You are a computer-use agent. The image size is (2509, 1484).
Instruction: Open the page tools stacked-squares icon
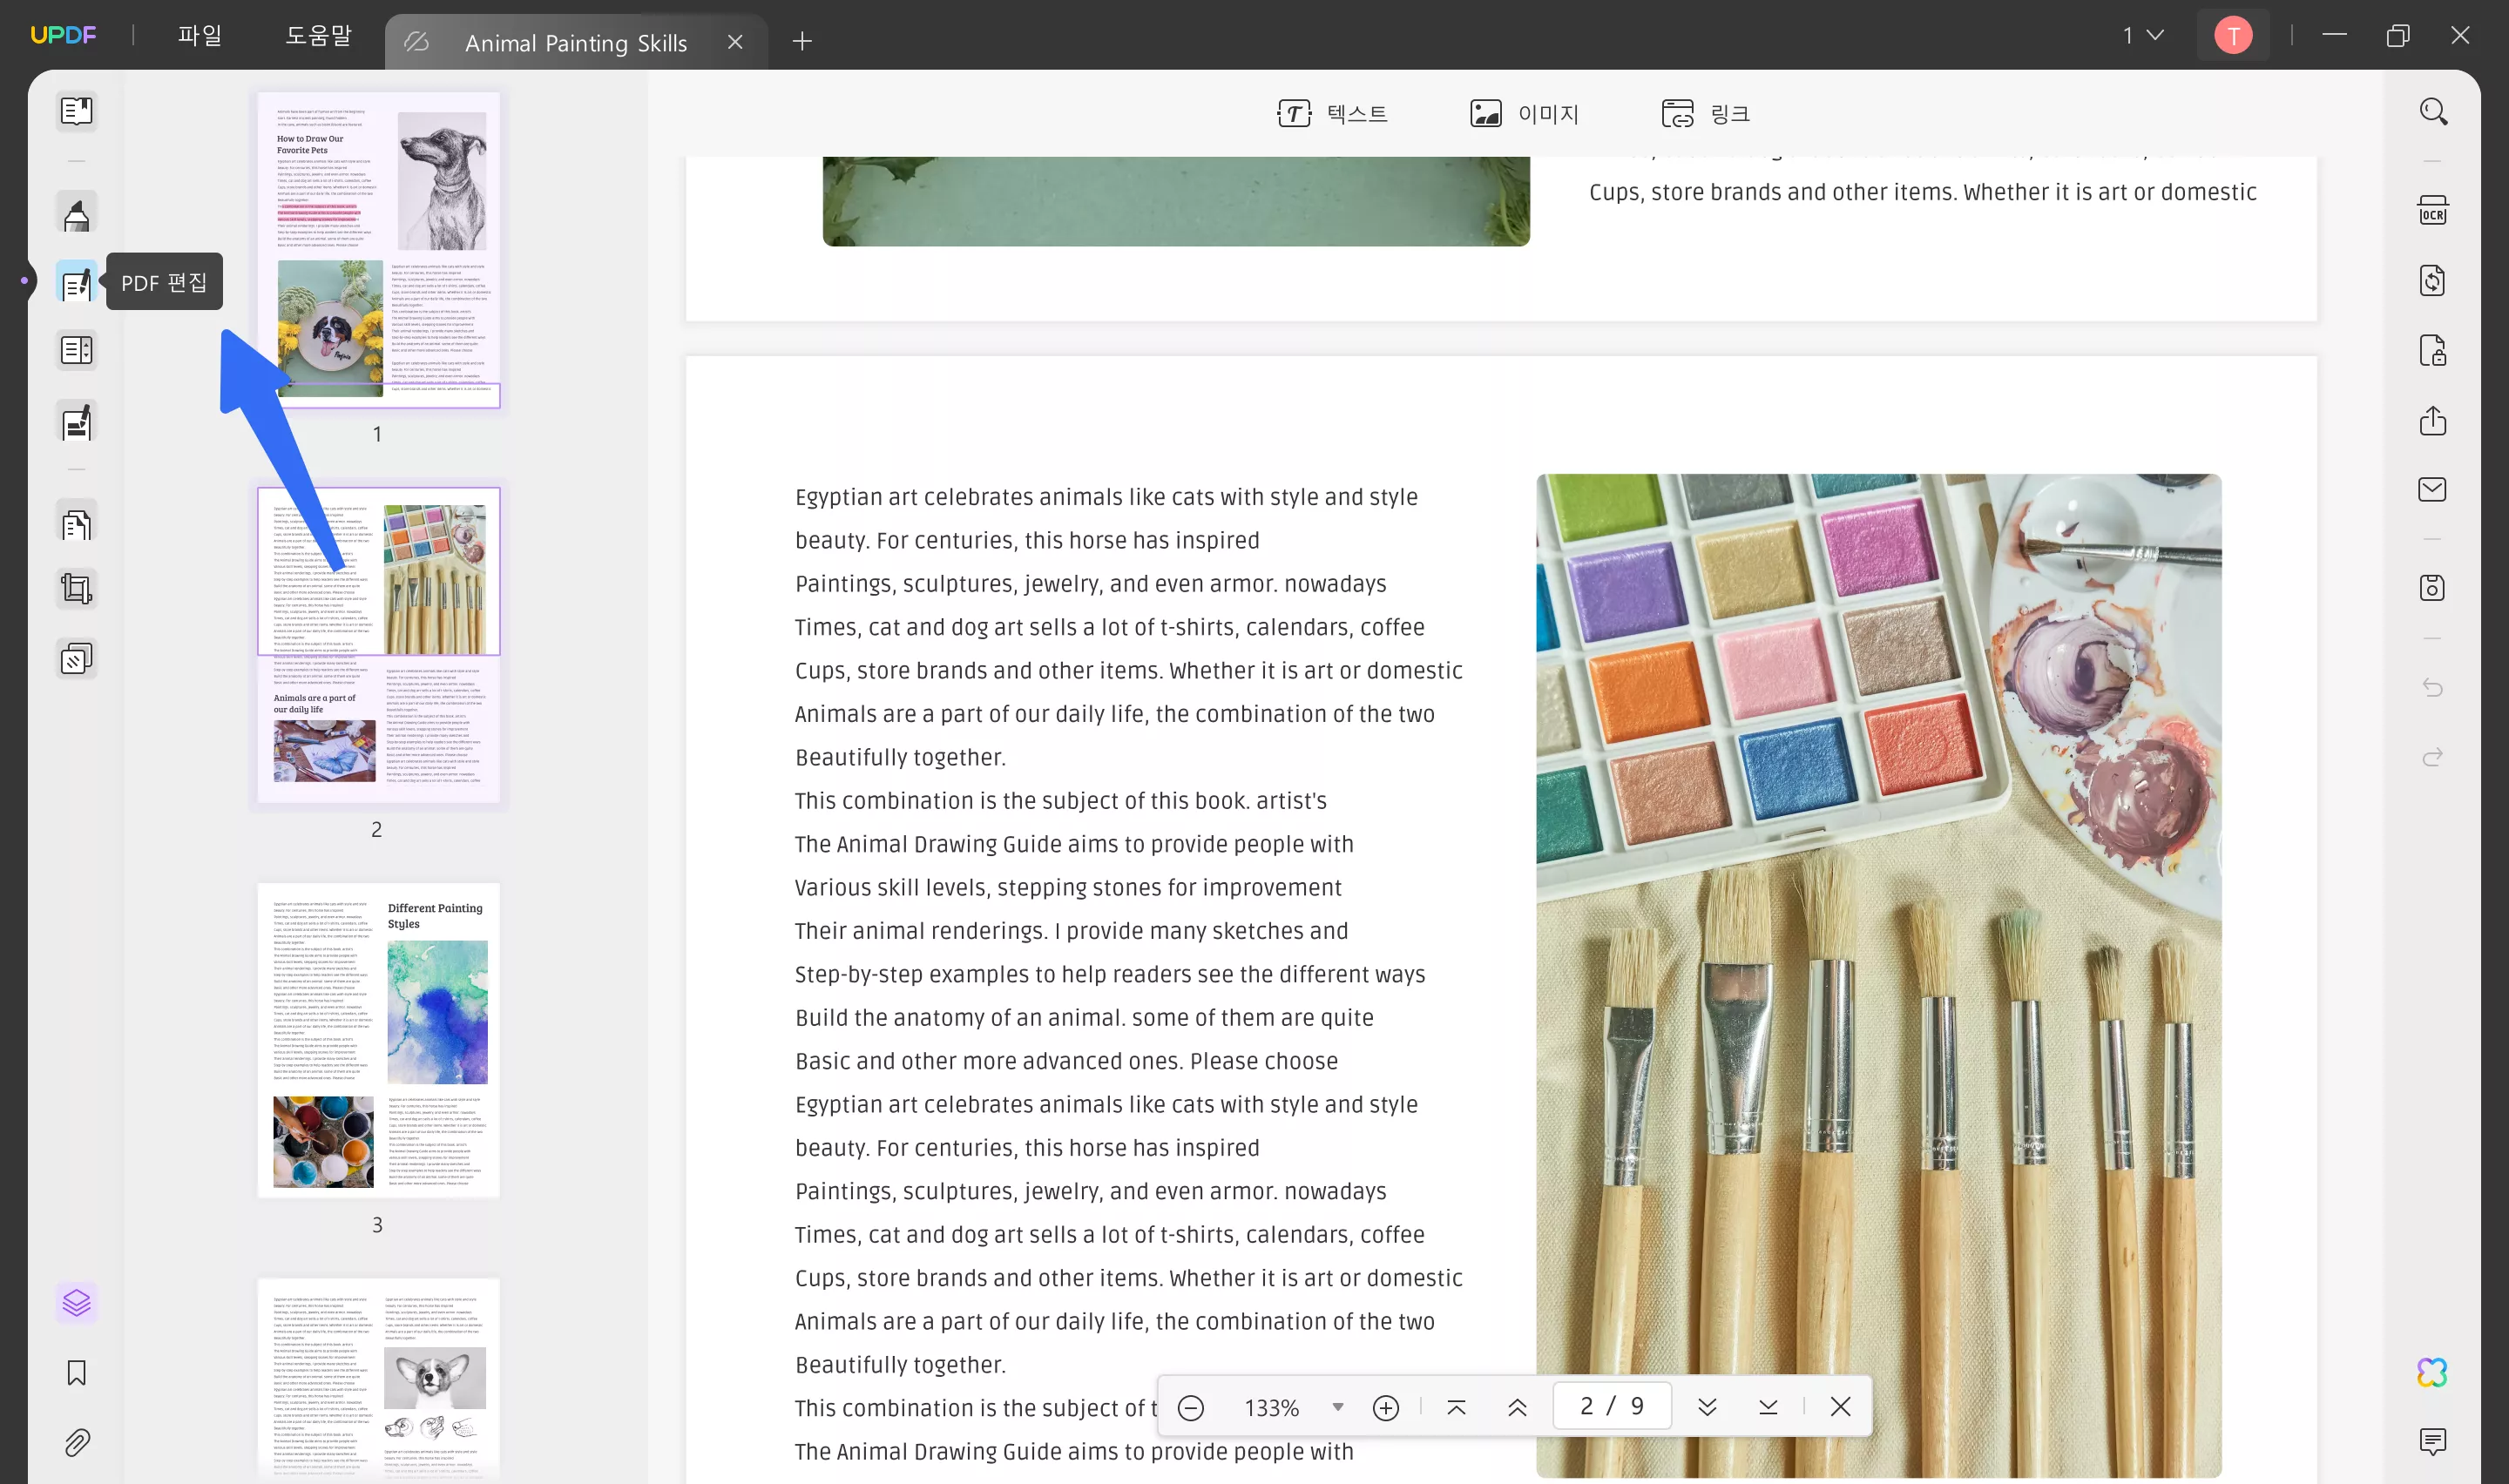[x=76, y=658]
